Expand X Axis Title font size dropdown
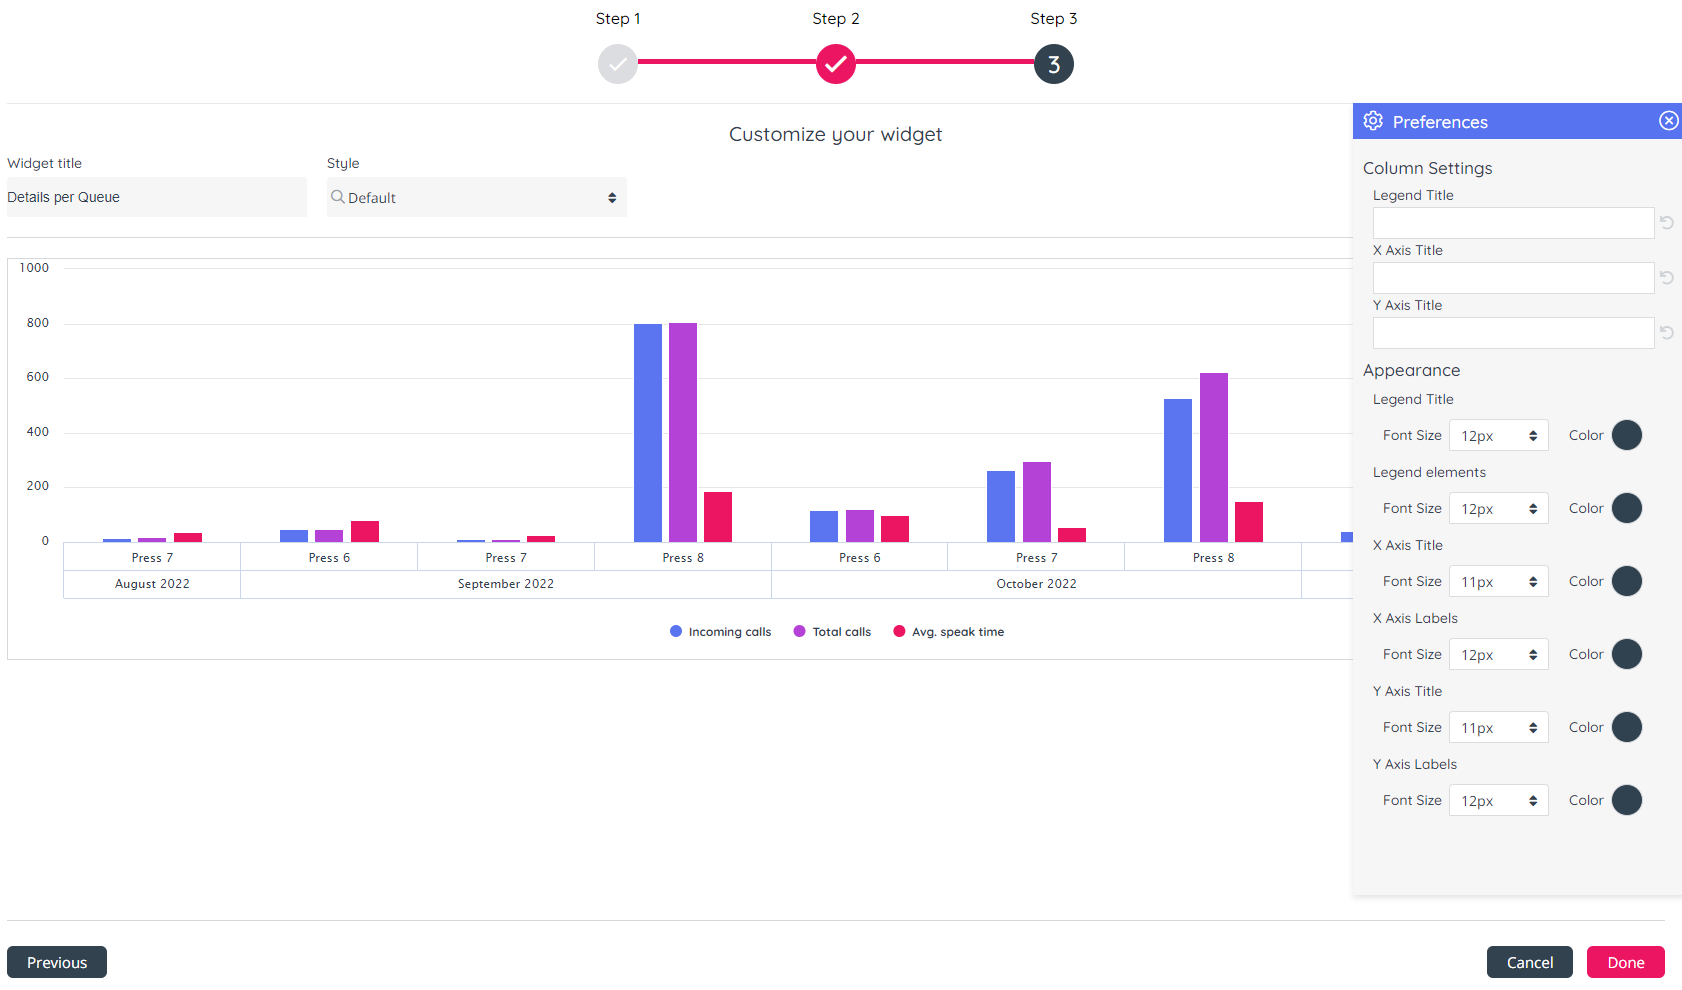 pyautogui.click(x=1498, y=582)
